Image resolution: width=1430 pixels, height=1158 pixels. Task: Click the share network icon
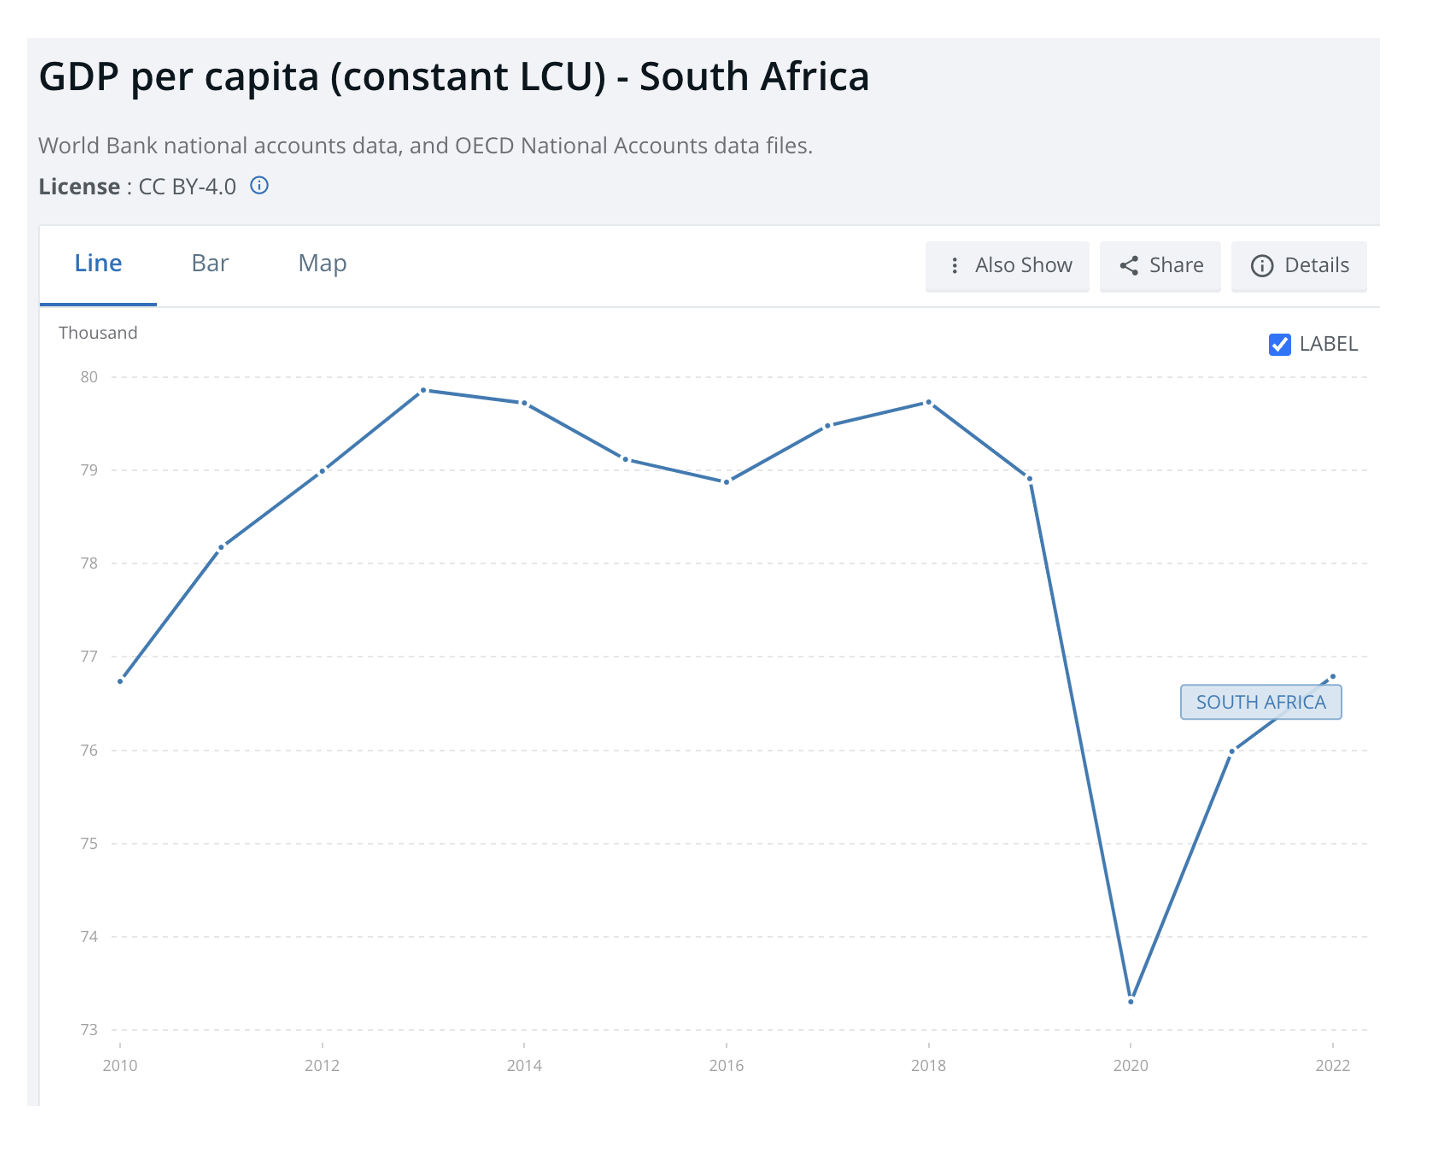click(1129, 265)
